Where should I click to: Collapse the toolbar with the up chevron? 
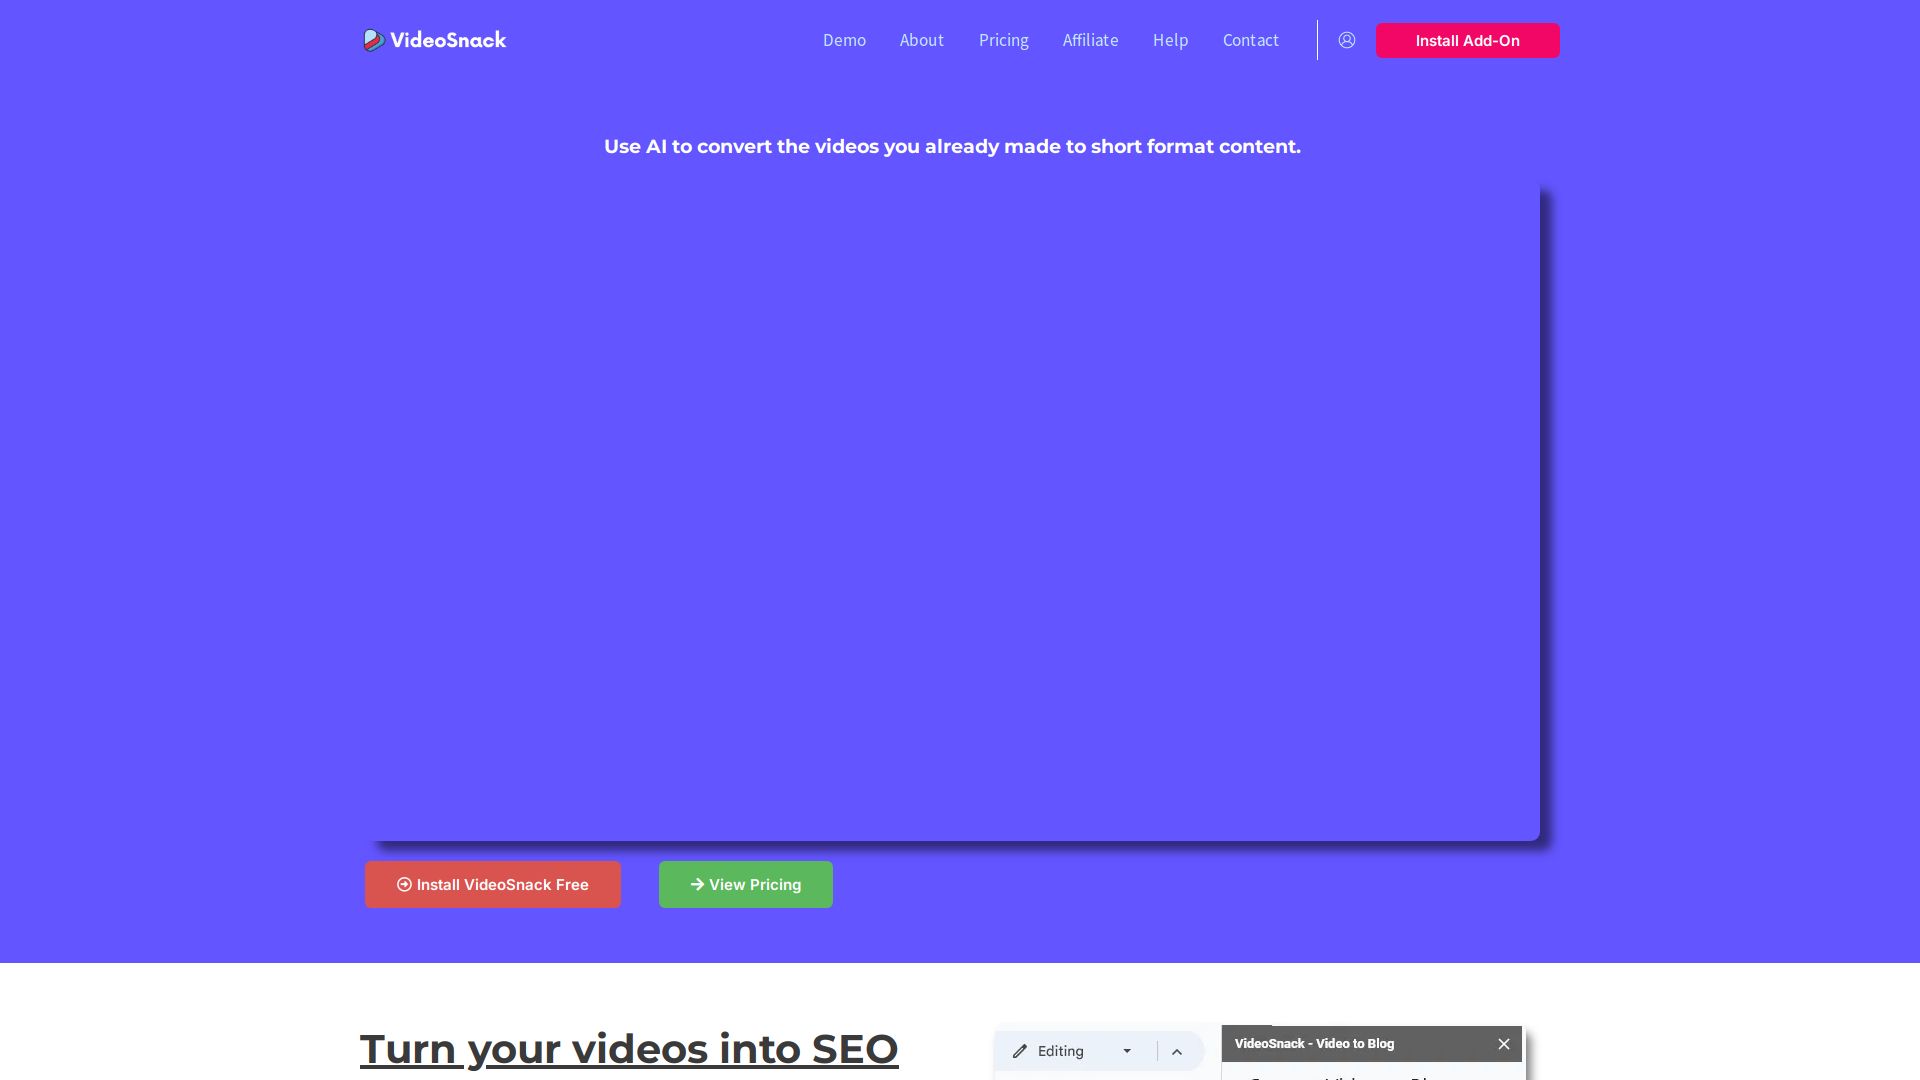1177,1052
